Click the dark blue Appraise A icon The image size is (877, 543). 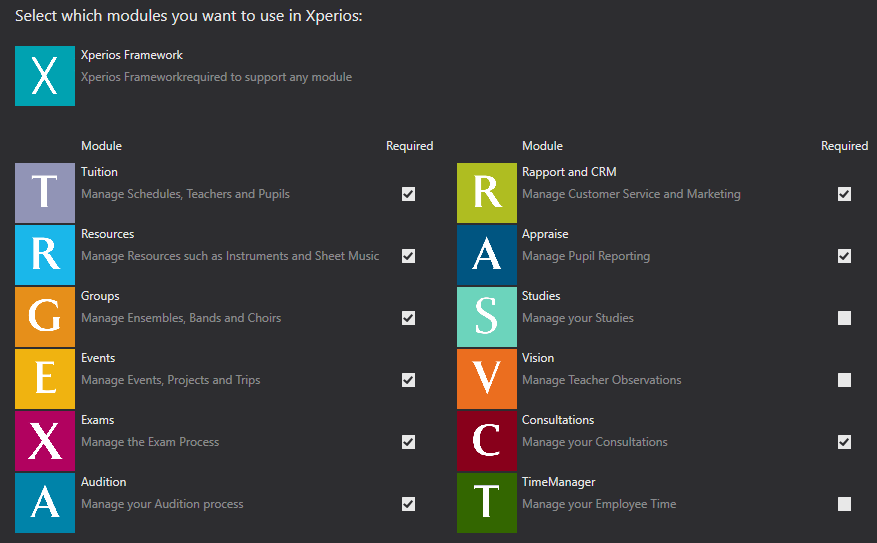click(x=487, y=255)
